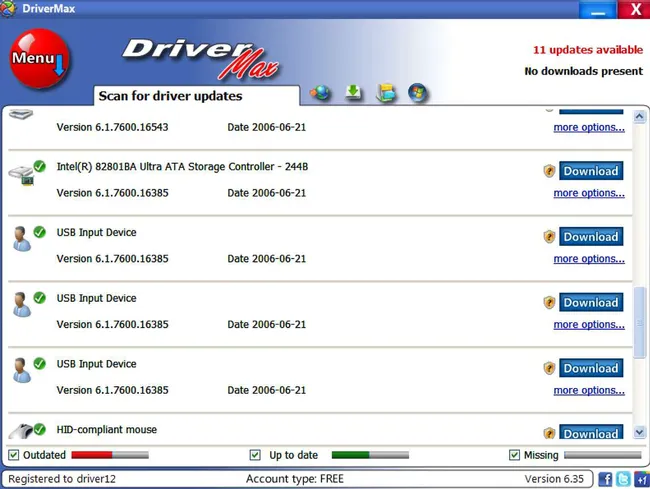Click the DriverMax logo in header
This screenshot has height=489, width=650.
(x=201, y=59)
